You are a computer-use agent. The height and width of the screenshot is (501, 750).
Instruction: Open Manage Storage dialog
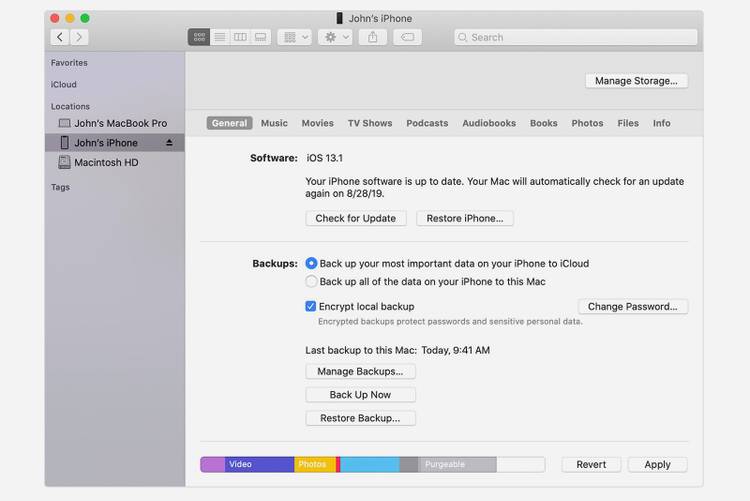pyautogui.click(x=636, y=81)
